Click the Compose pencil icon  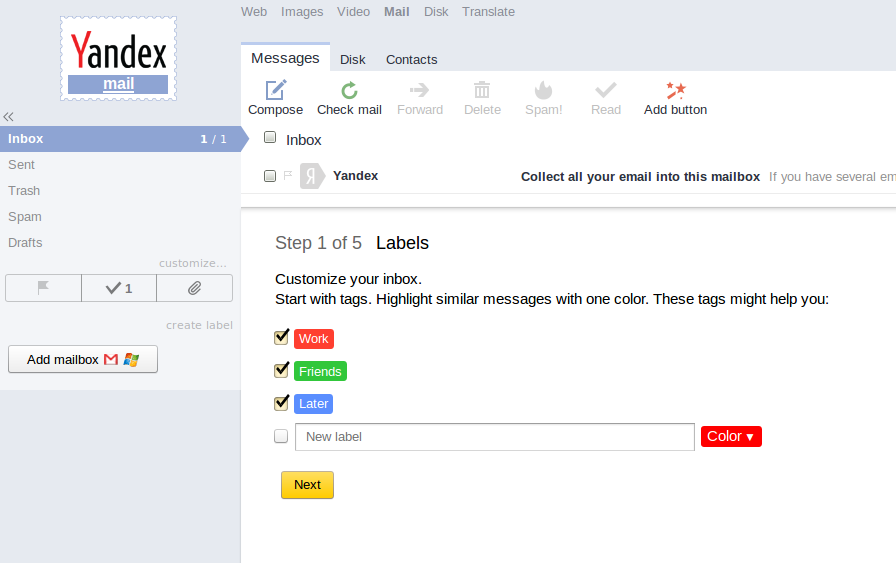pyautogui.click(x=275, y=90)
